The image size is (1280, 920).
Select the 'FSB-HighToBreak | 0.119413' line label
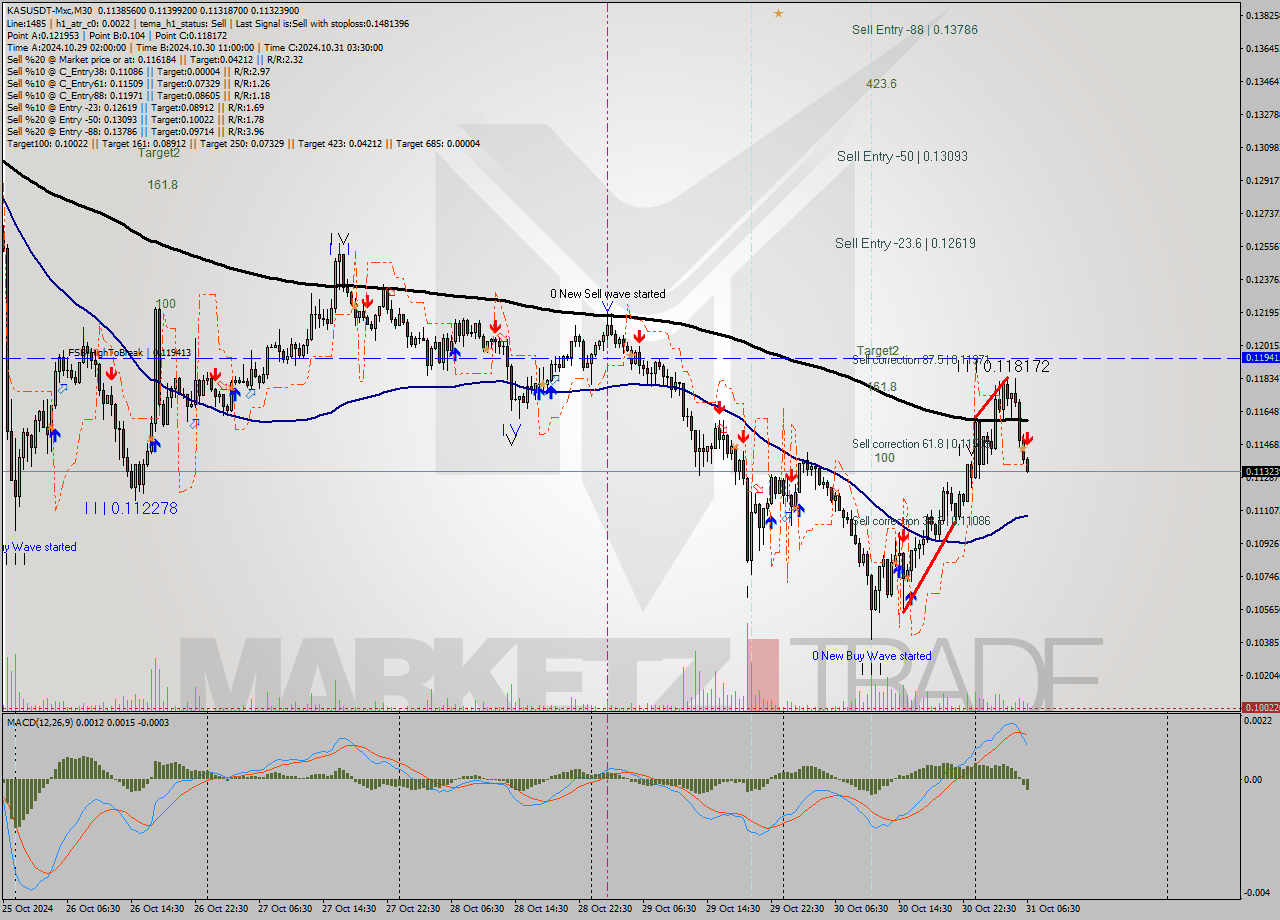(129, 353)
